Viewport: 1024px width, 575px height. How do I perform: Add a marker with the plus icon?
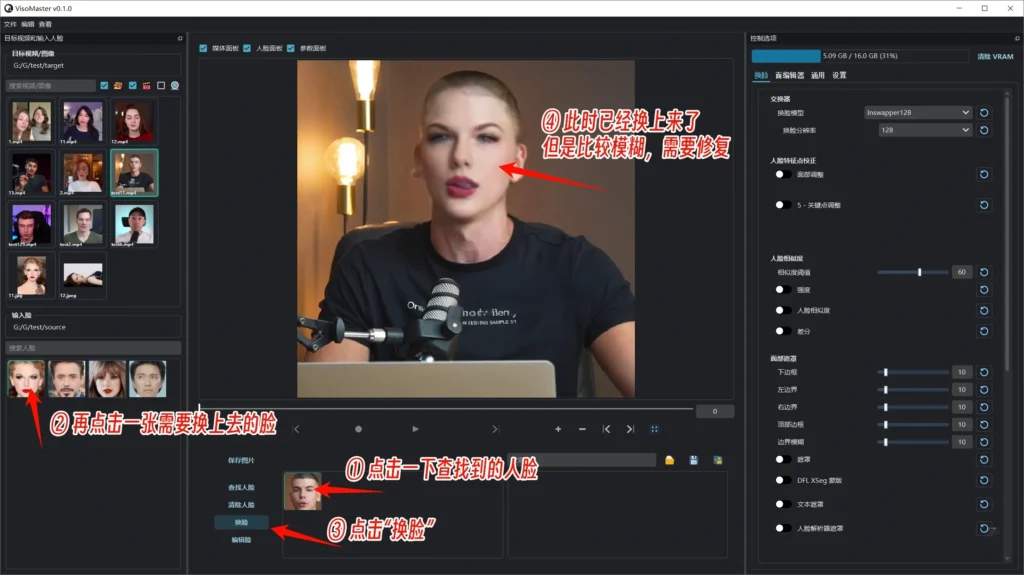point(558,429)
